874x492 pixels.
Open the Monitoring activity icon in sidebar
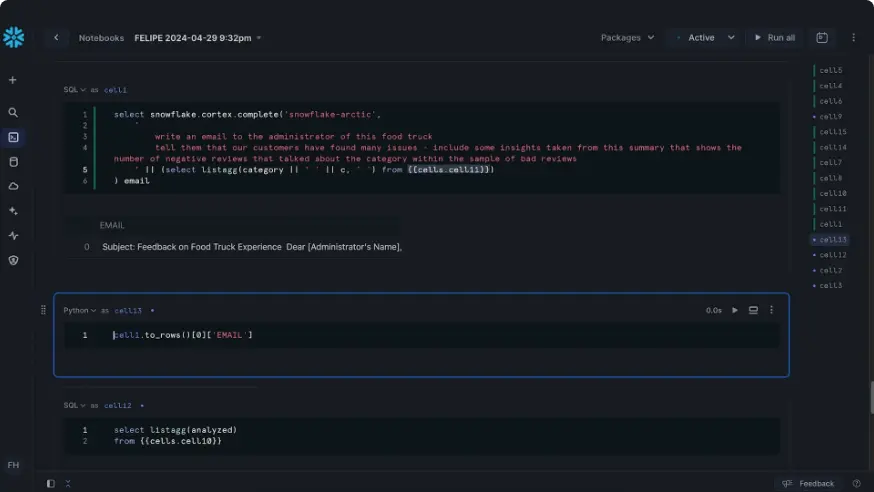click(13, 236)
